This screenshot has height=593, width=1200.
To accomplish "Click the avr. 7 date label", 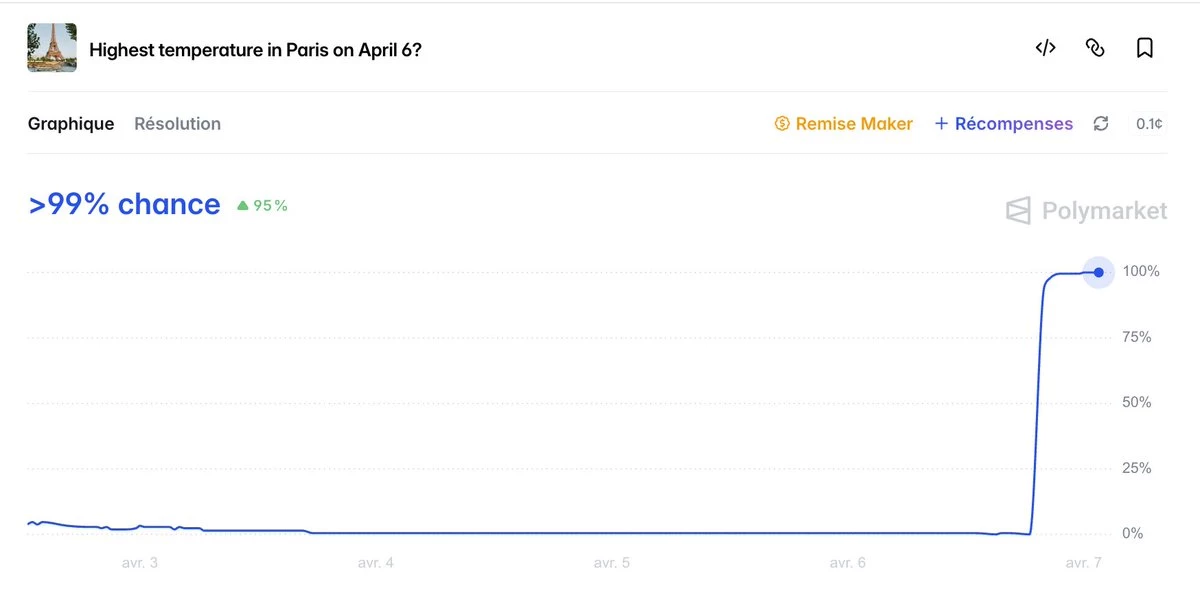I will 1083,563.
